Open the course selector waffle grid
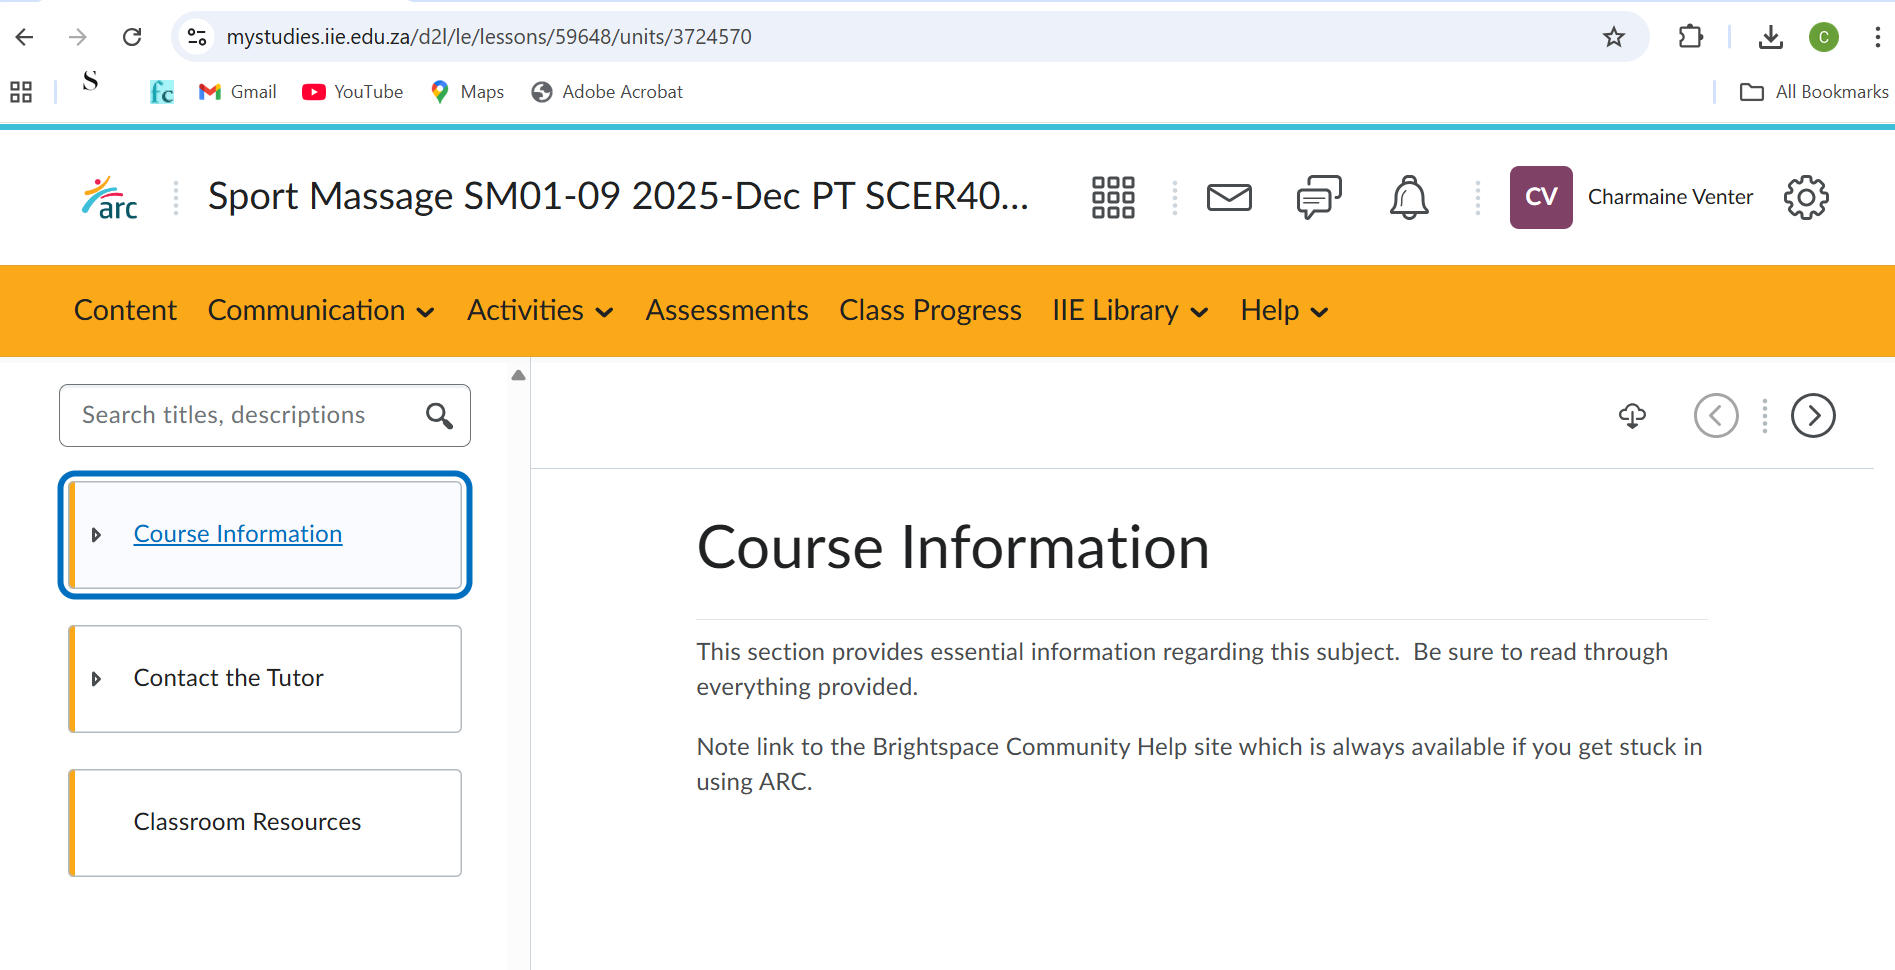Screen dimensions: 1895x970 (x=1112, y=197)
